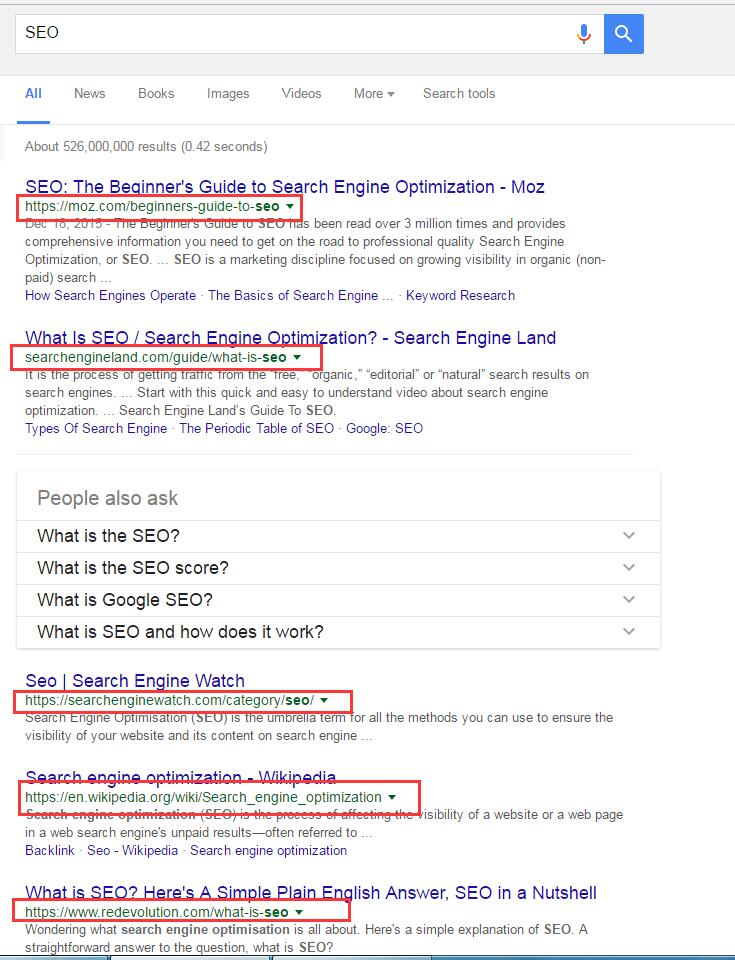Open the Search Engine Land What Is SEO result
The width and height of the screenshot is (735, 960).
click(290, 338)
